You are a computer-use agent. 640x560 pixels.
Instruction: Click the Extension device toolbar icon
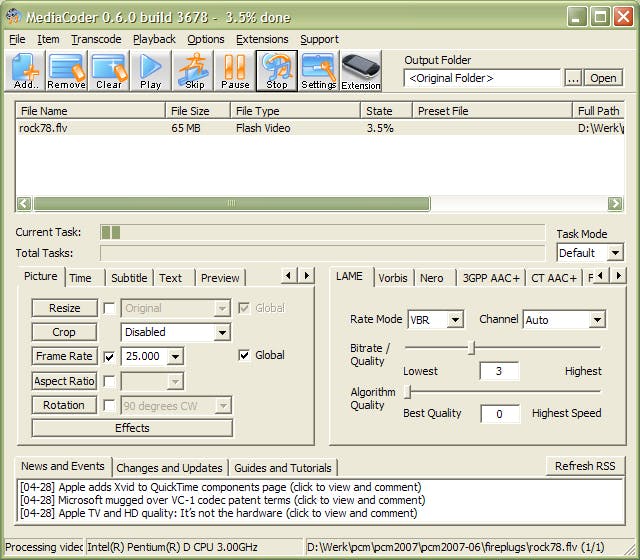[x=361, y=71]
